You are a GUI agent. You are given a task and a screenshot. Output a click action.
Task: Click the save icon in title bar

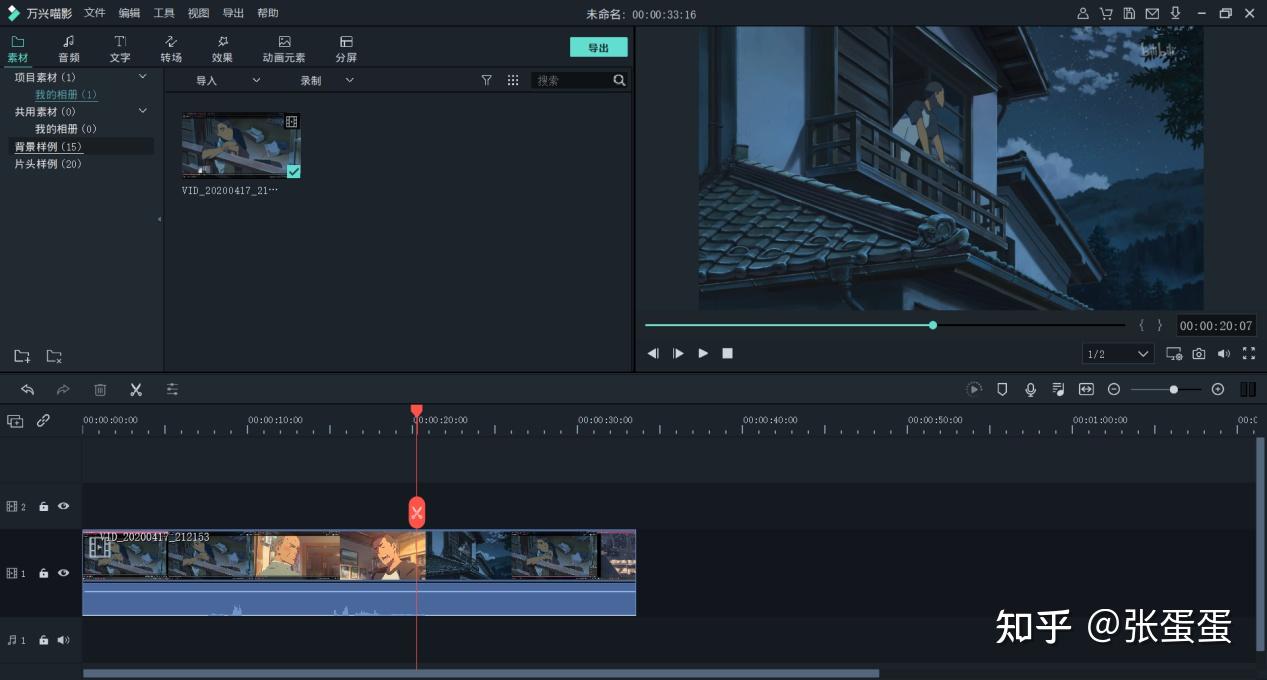click(1129, 13)
